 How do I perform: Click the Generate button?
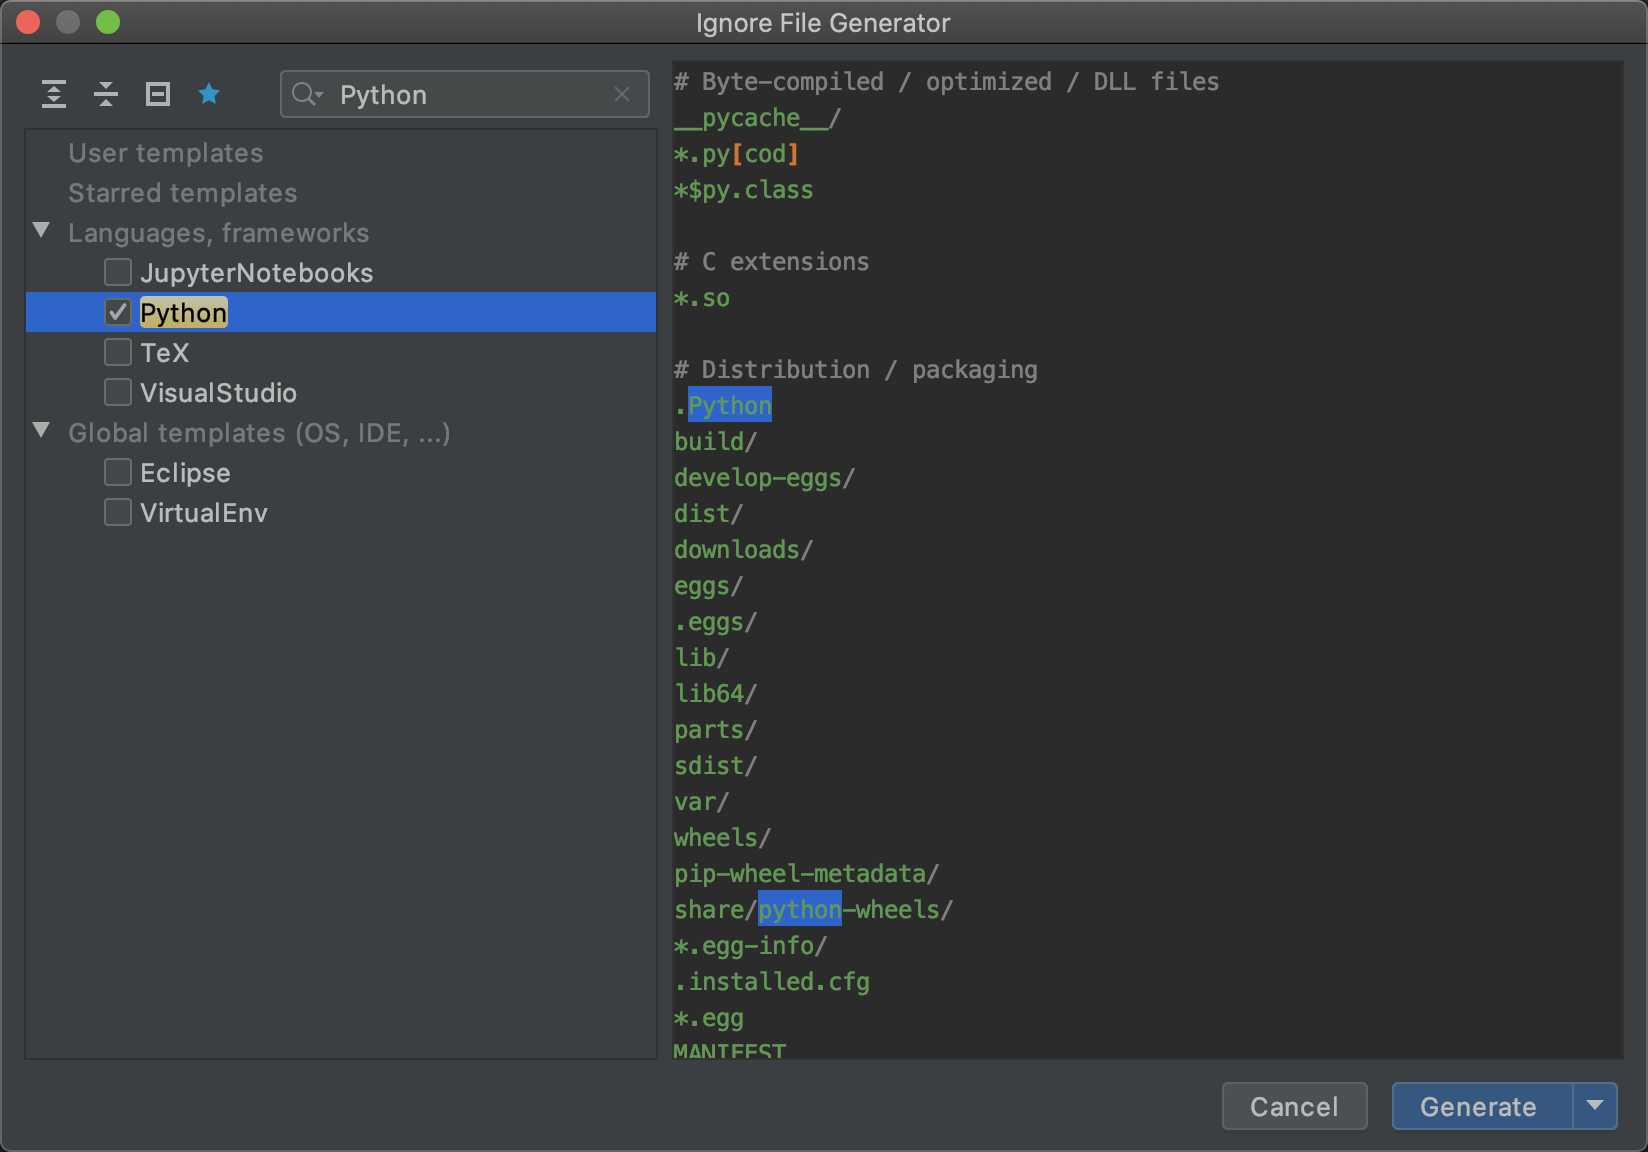click(1482, 1106)
